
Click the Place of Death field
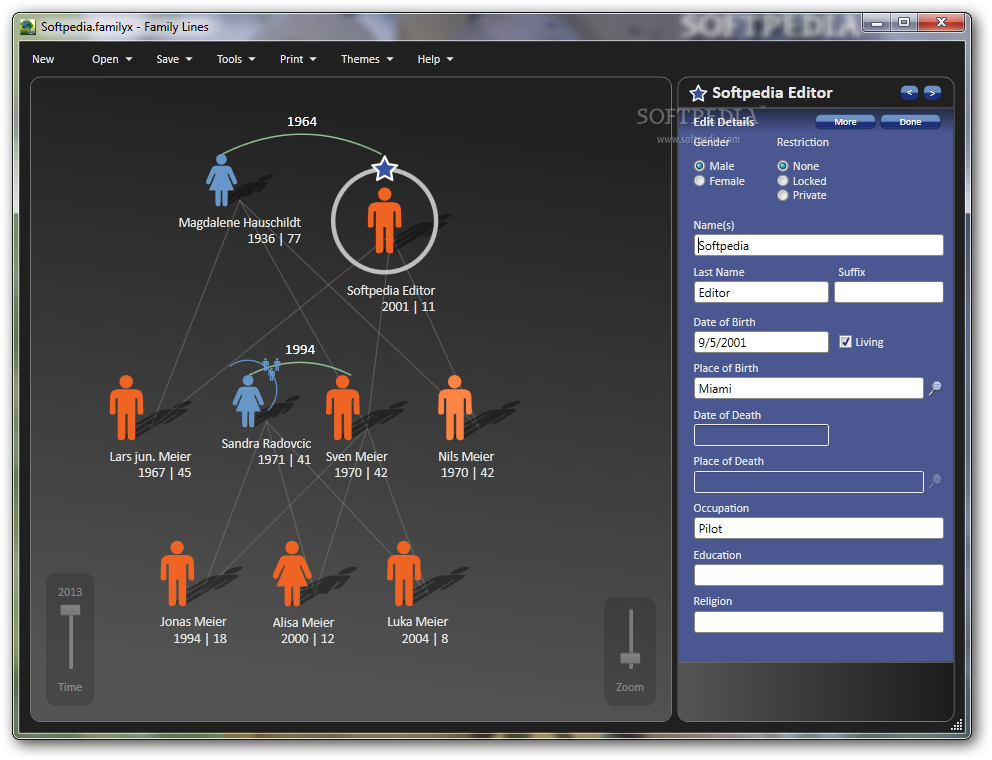(809, 482)
